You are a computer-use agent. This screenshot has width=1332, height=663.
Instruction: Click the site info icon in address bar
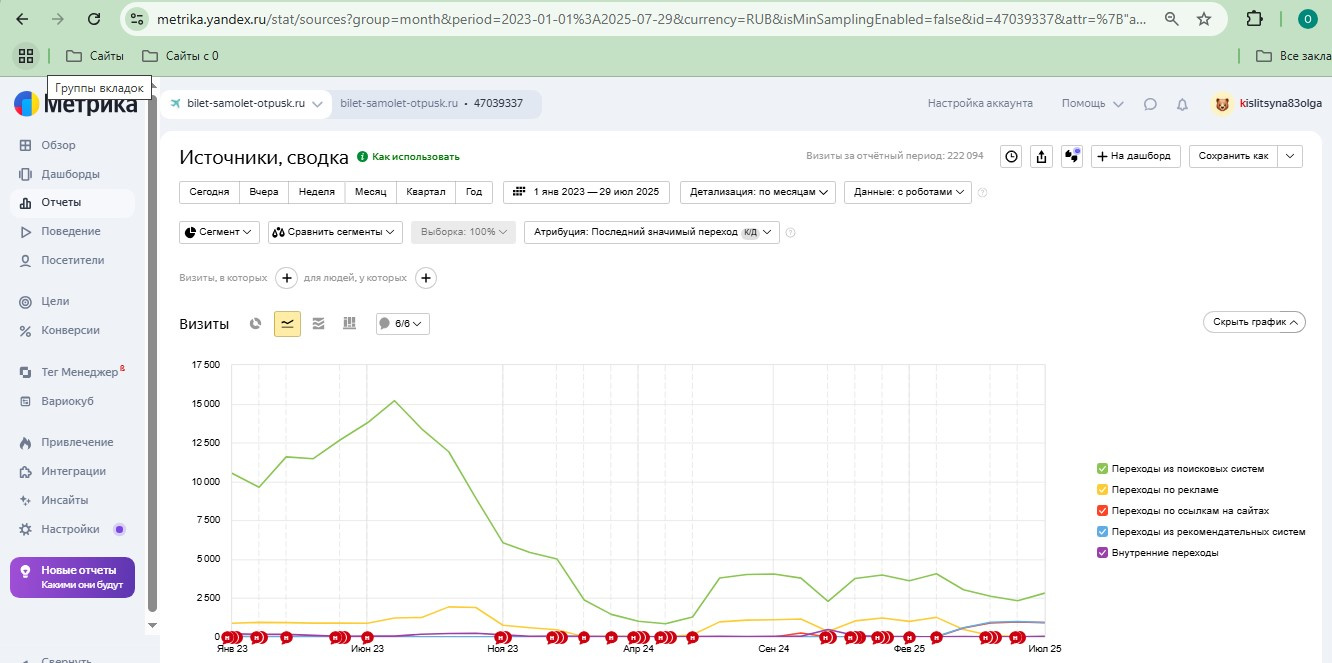coord(138,19)
